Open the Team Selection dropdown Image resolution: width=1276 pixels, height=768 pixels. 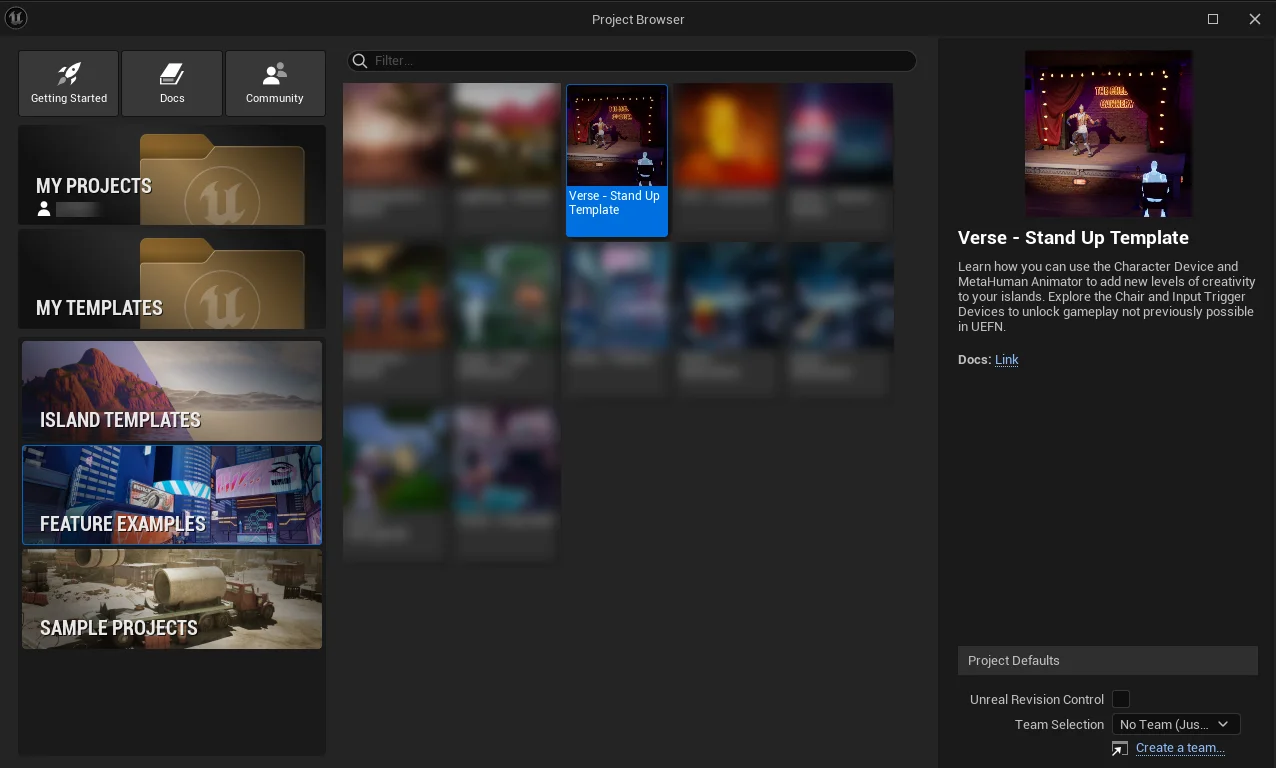pos(1176,724)
